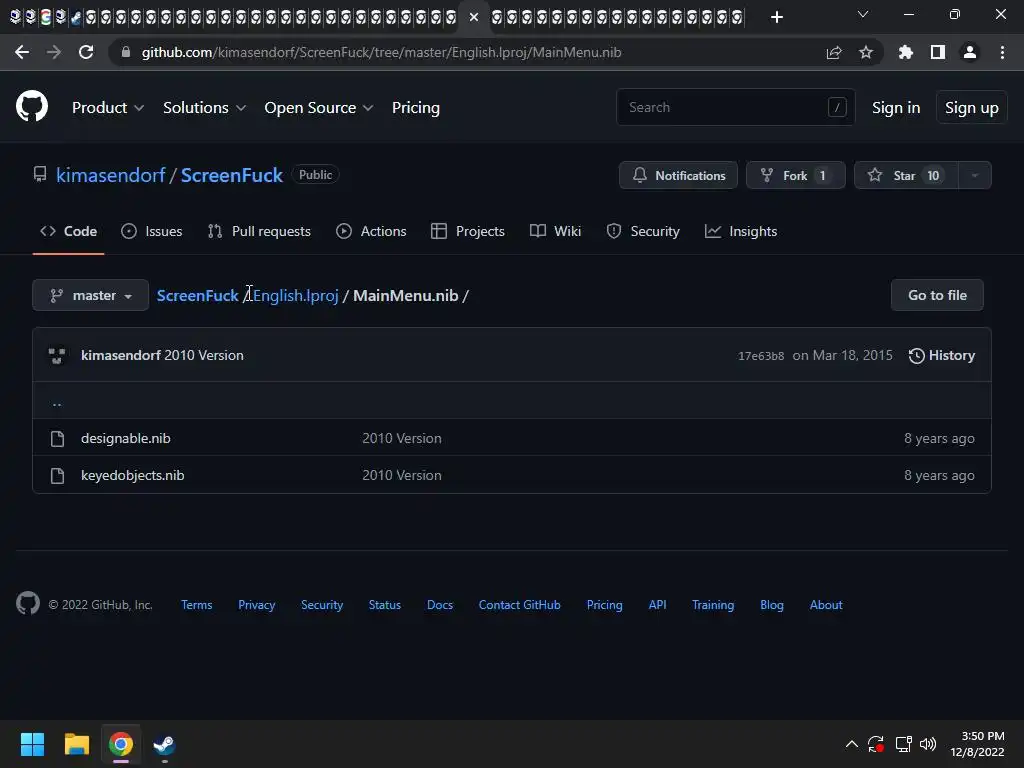
Task: Open File Explorer from the taskbar
Action: [76, 744]
